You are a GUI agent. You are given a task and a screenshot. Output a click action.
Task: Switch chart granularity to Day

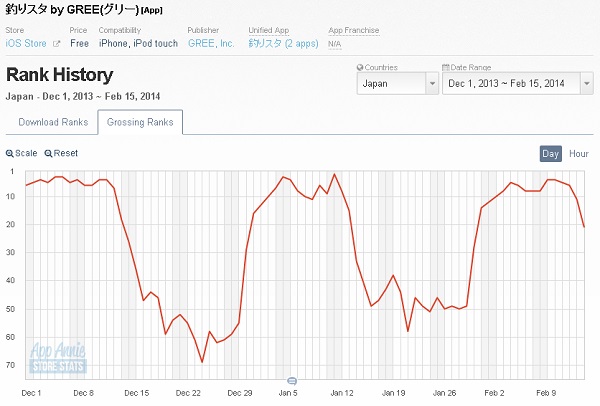tap(550, 153)
